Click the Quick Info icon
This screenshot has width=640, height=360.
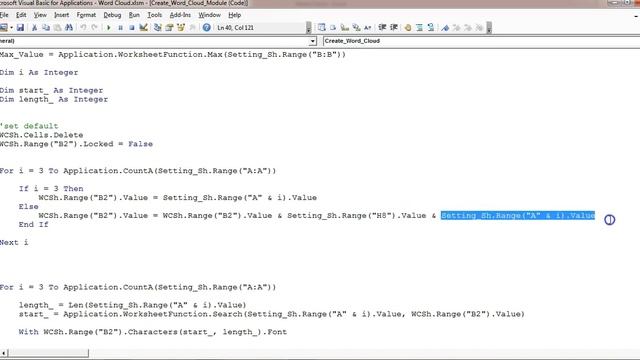344,27
